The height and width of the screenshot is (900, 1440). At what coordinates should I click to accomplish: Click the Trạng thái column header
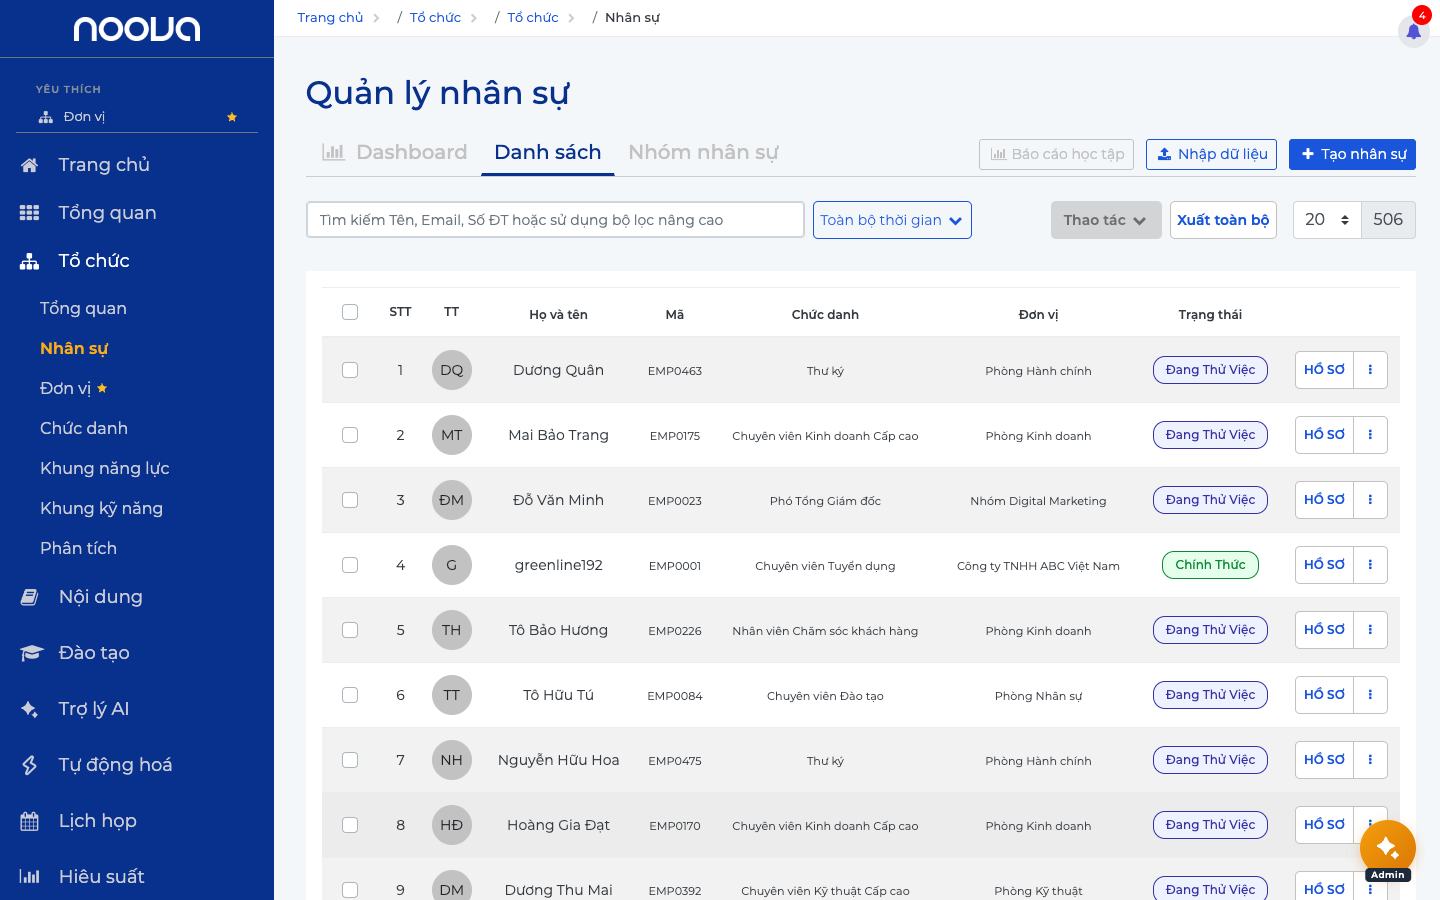pos(1210,315)
